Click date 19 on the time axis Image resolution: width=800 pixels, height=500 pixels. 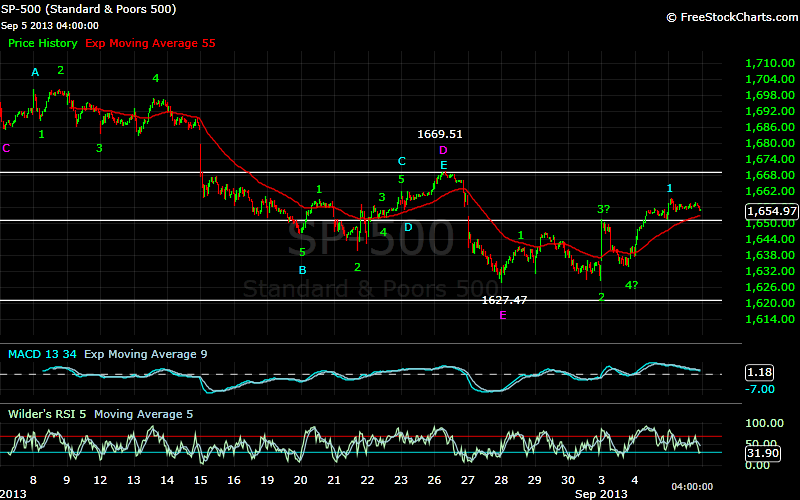[x=267, y=480]
